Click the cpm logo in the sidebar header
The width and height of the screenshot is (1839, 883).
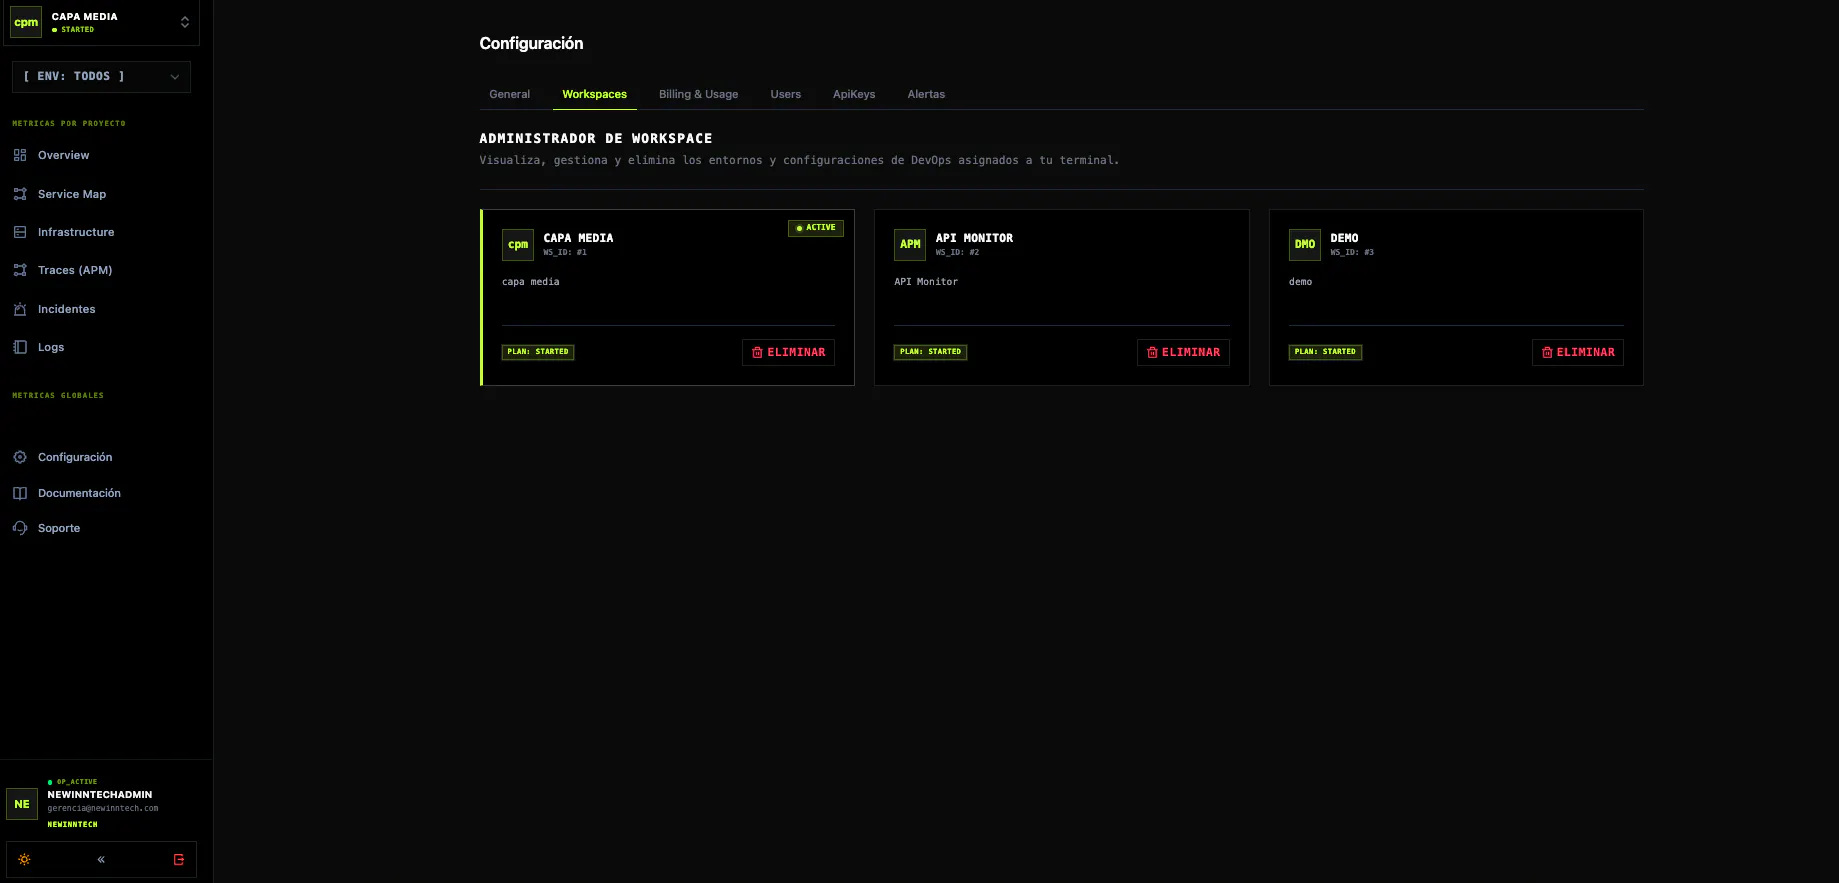[26, 22]
